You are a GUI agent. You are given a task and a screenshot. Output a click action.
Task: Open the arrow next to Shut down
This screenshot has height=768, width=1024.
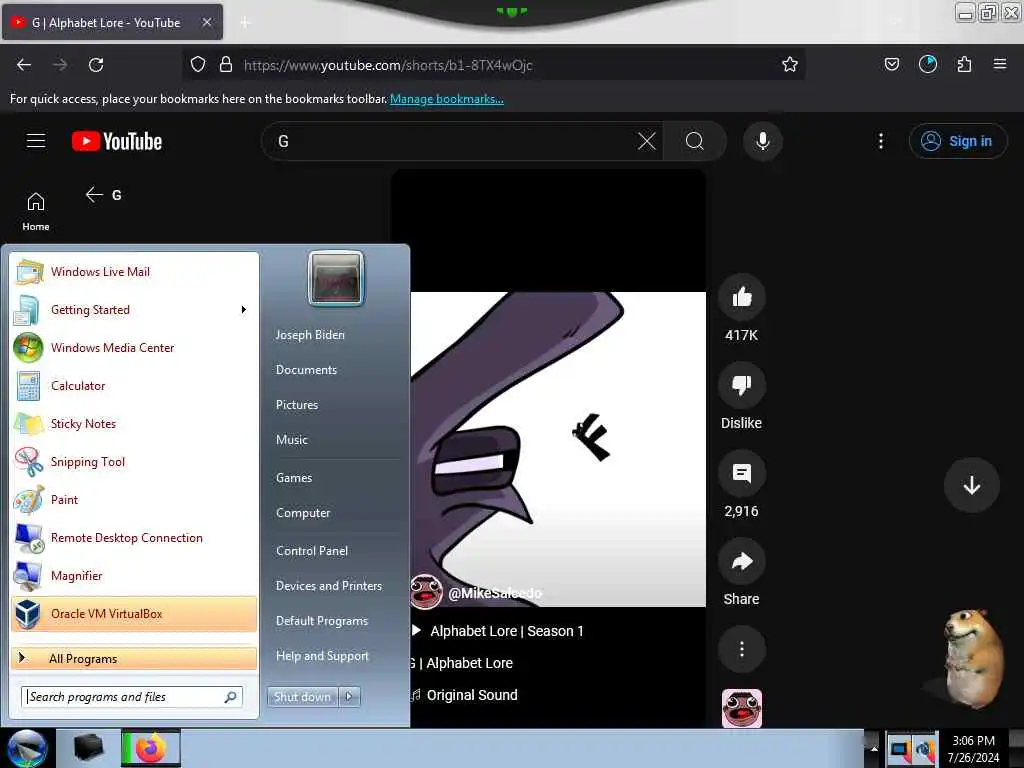point(349,697)
